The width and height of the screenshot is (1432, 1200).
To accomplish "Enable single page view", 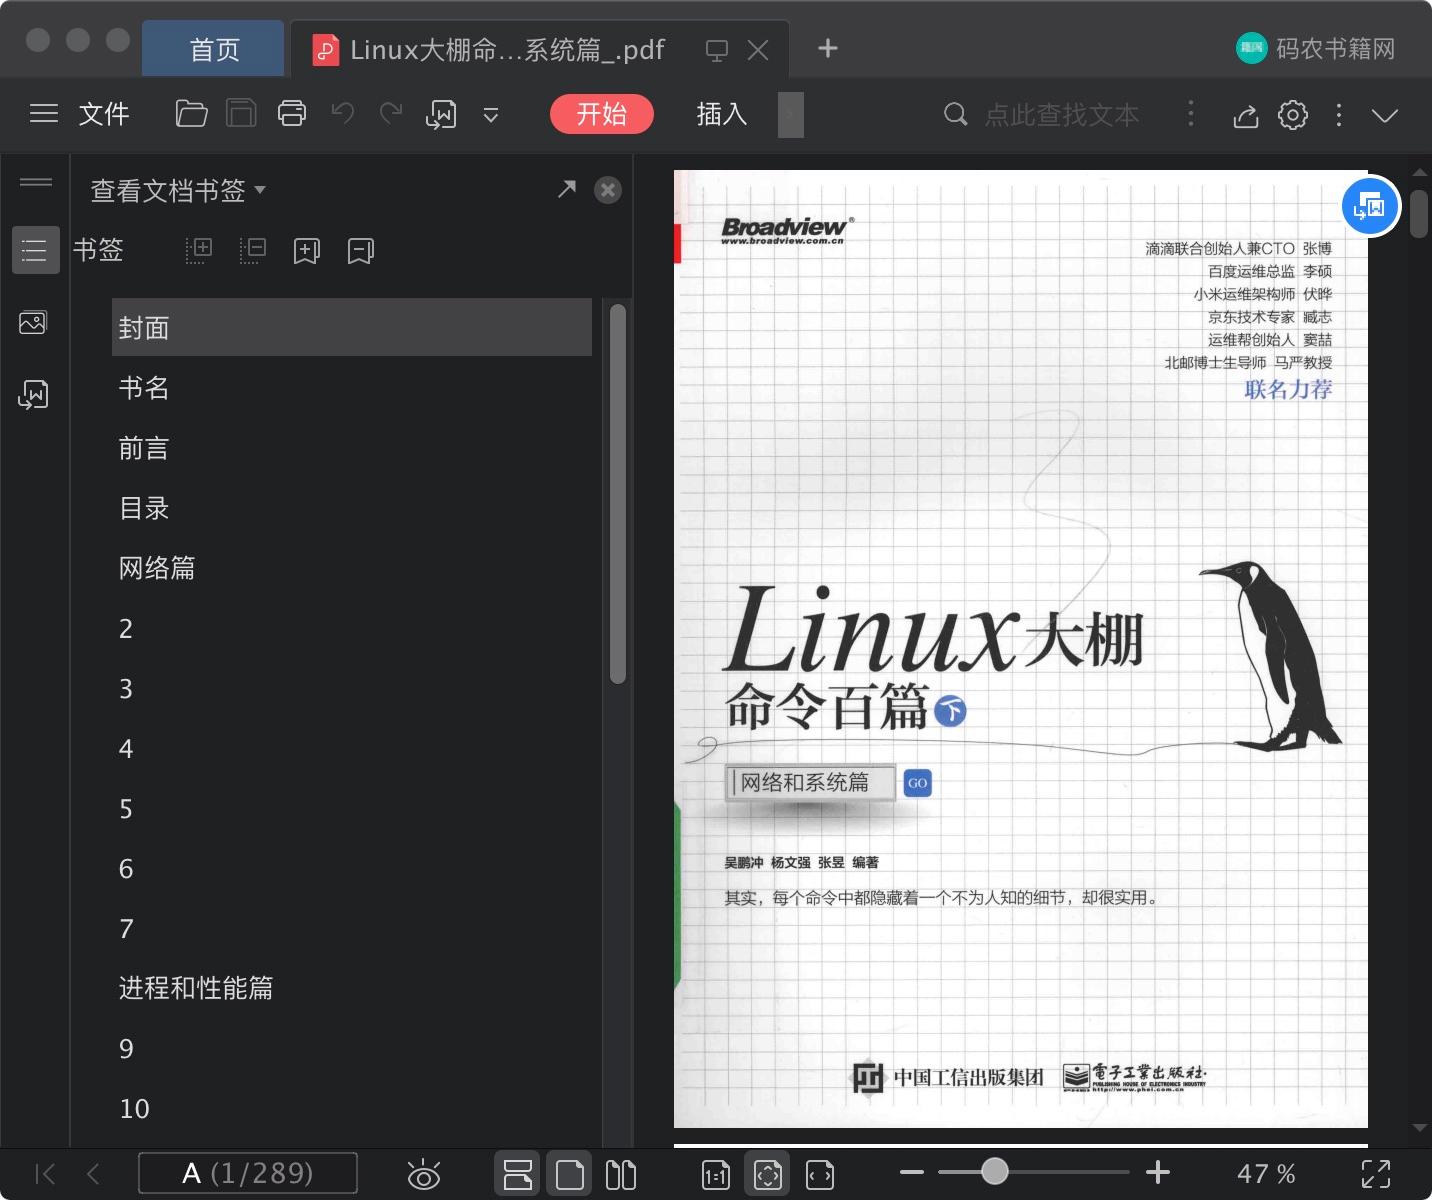I will [570, 1174].
